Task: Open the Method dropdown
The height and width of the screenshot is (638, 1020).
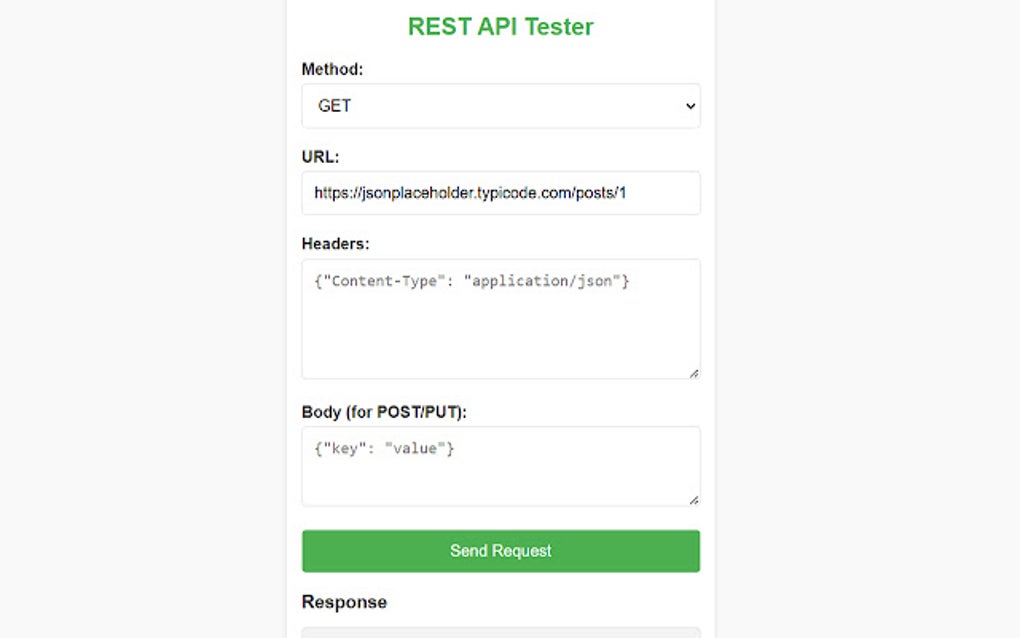Action: 500,105
